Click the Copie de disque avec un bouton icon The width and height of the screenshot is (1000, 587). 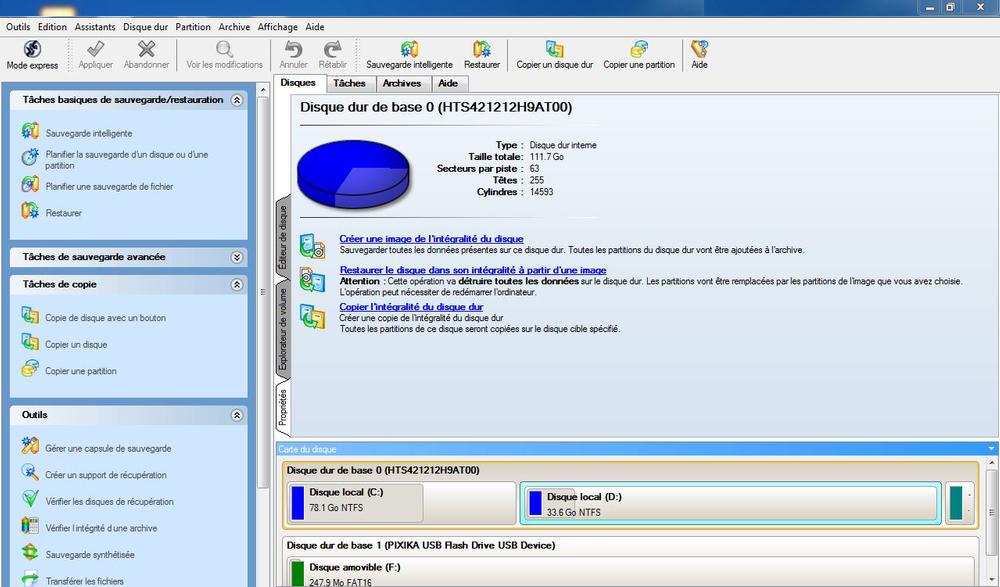click(x=30, y=316)
